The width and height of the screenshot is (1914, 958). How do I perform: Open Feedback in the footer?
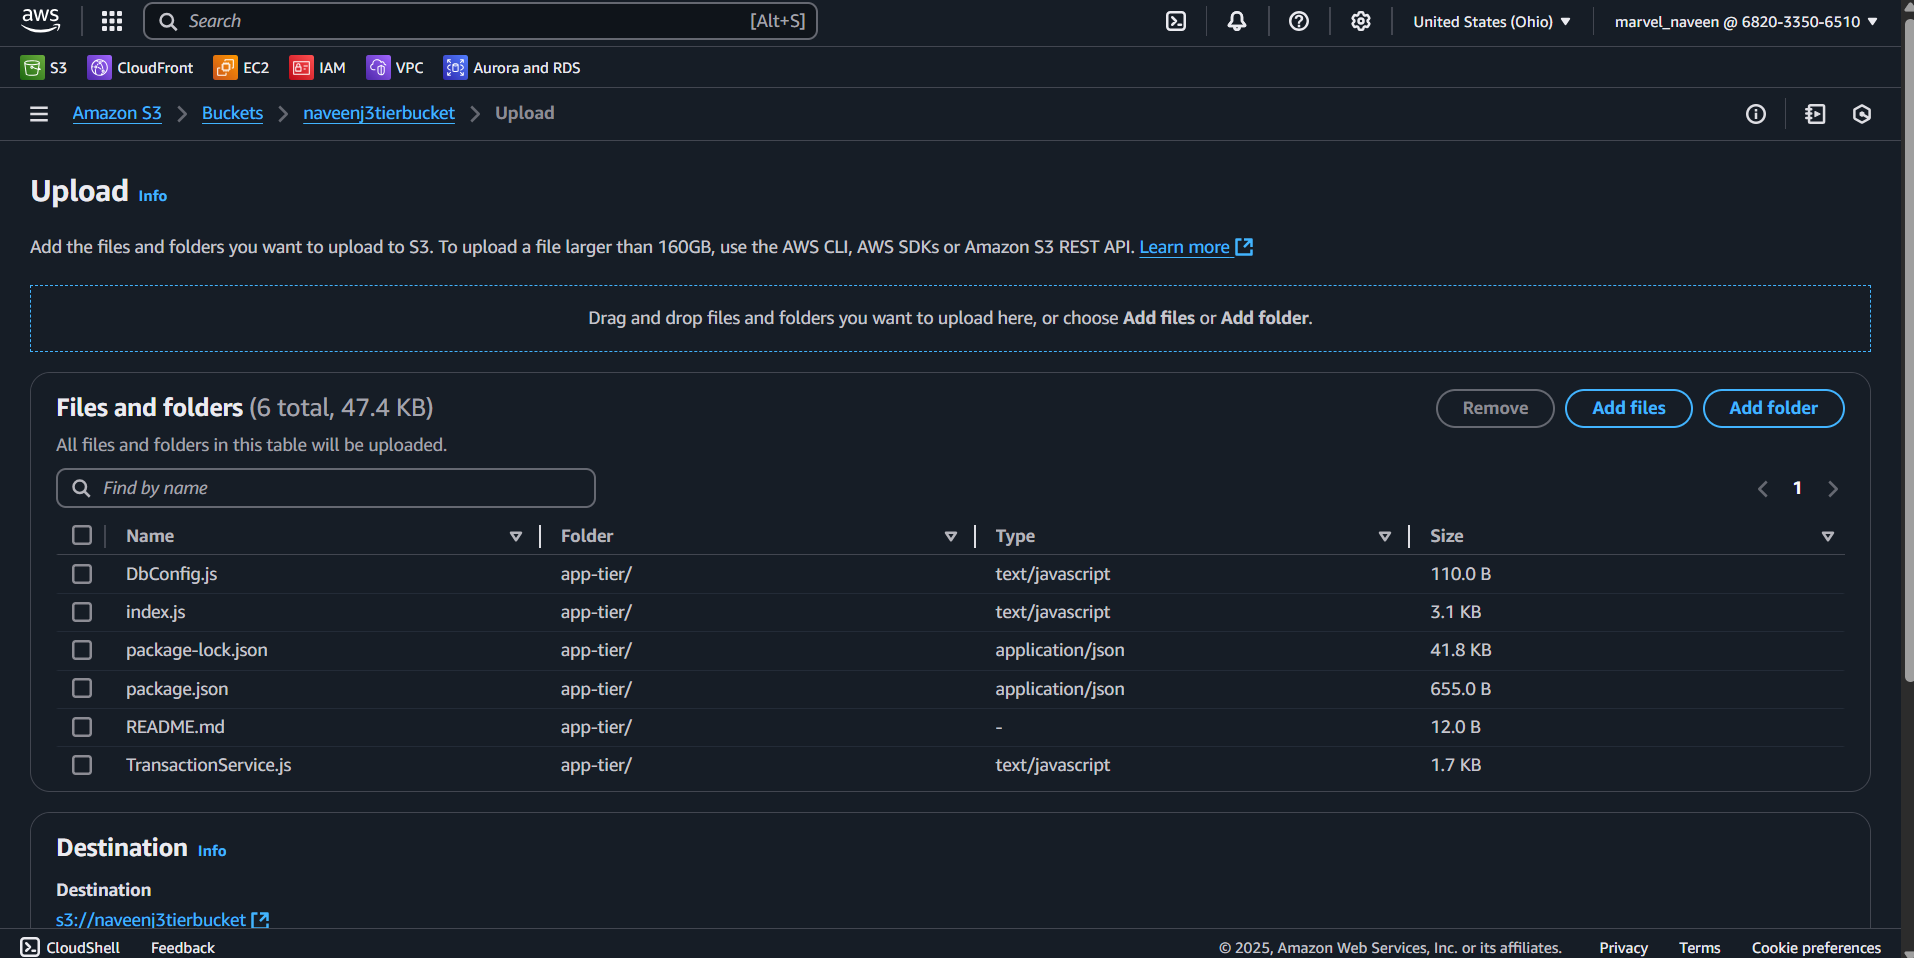tap(183, 947)
